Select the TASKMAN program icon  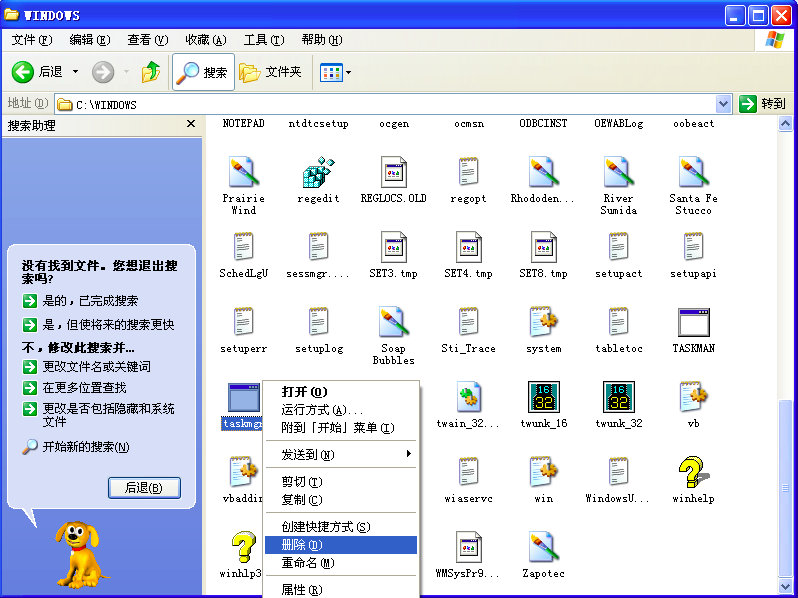(x=693, y=322)
